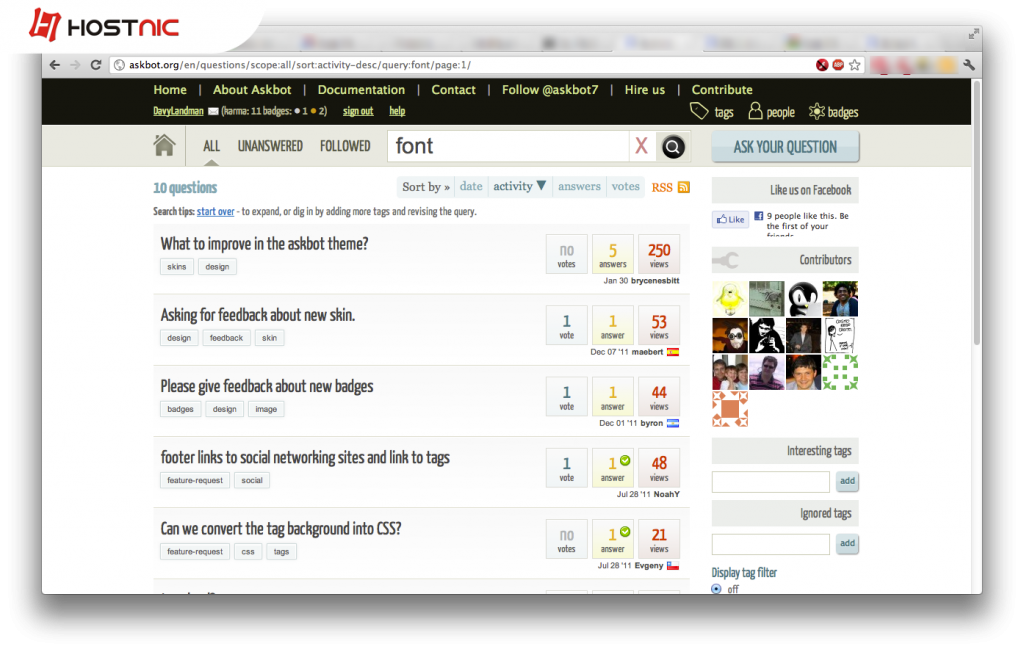Click the 'css' tag
The width and height of the screenshot is (1024, 652).
(x=248, y=551)
